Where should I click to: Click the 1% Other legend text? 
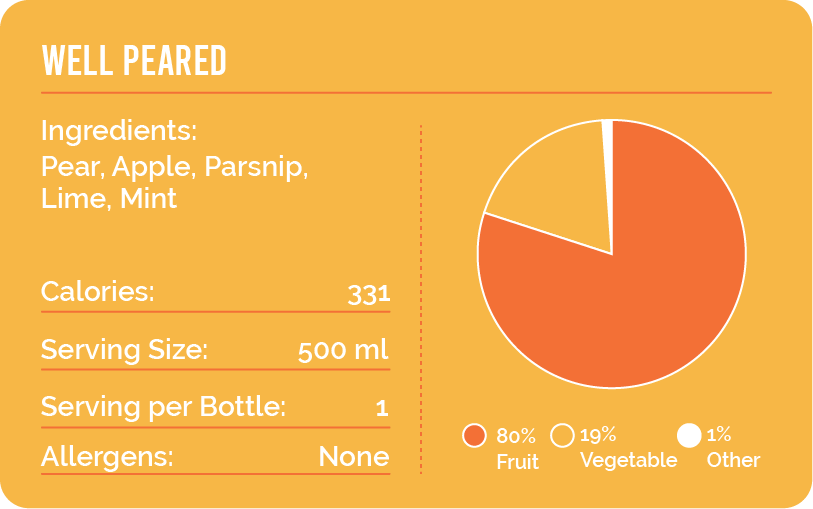click(733, 448)
